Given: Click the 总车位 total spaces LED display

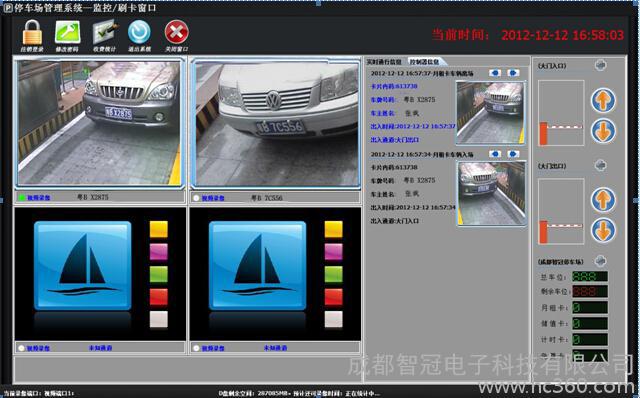Looking at the screenshot, I should [x=590, y=277].
